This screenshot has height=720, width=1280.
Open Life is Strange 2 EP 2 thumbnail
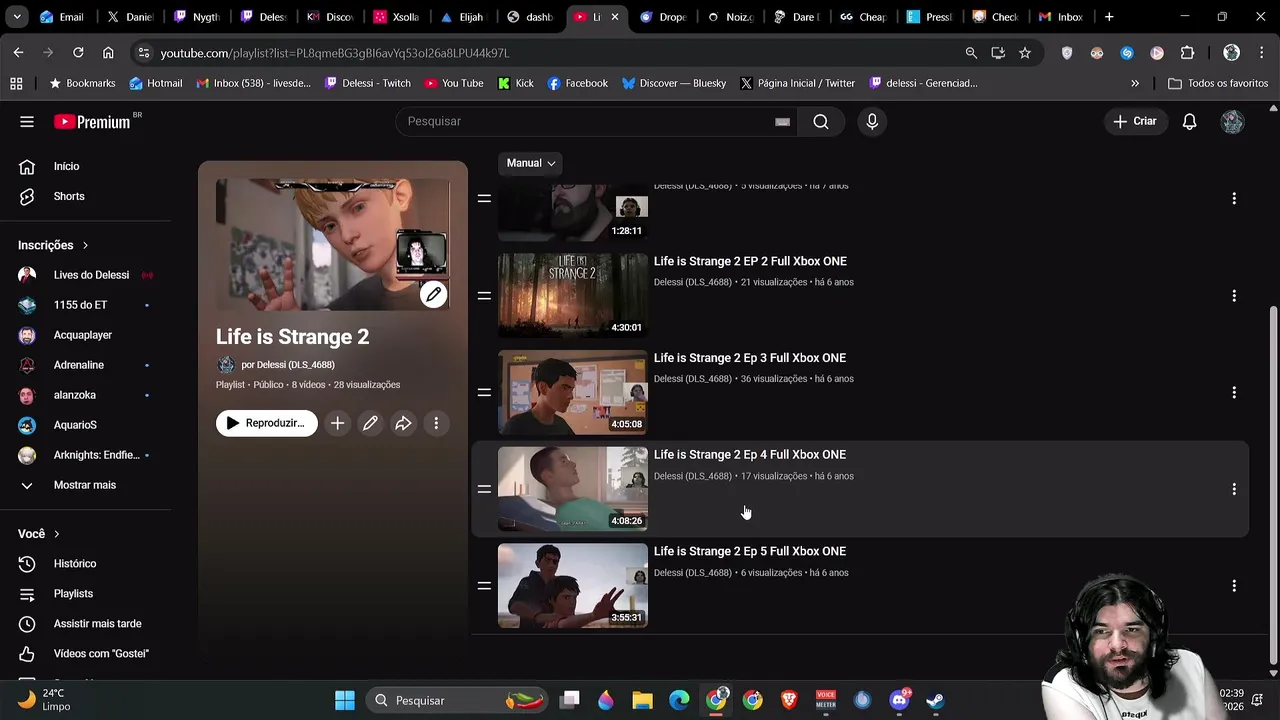[573, 295]
